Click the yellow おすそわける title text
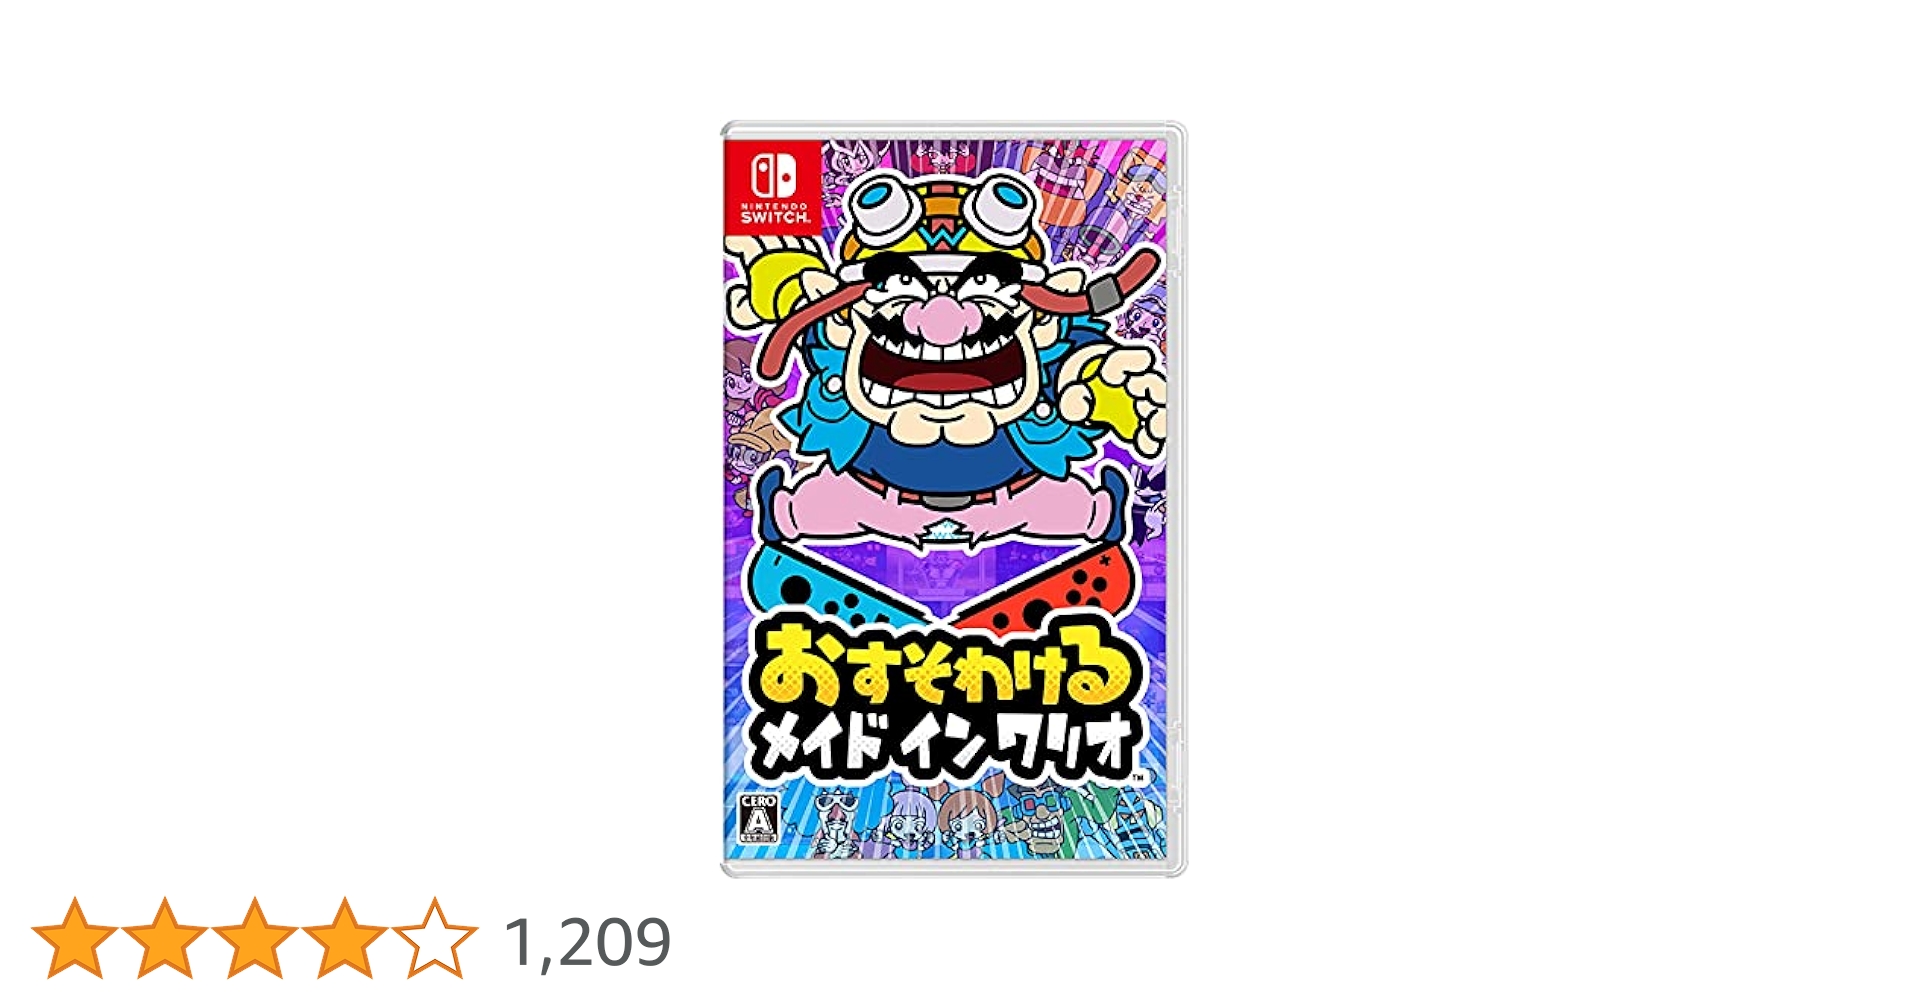The image size is (1910, 1000). pyautogui.click(x=944, y=664)
